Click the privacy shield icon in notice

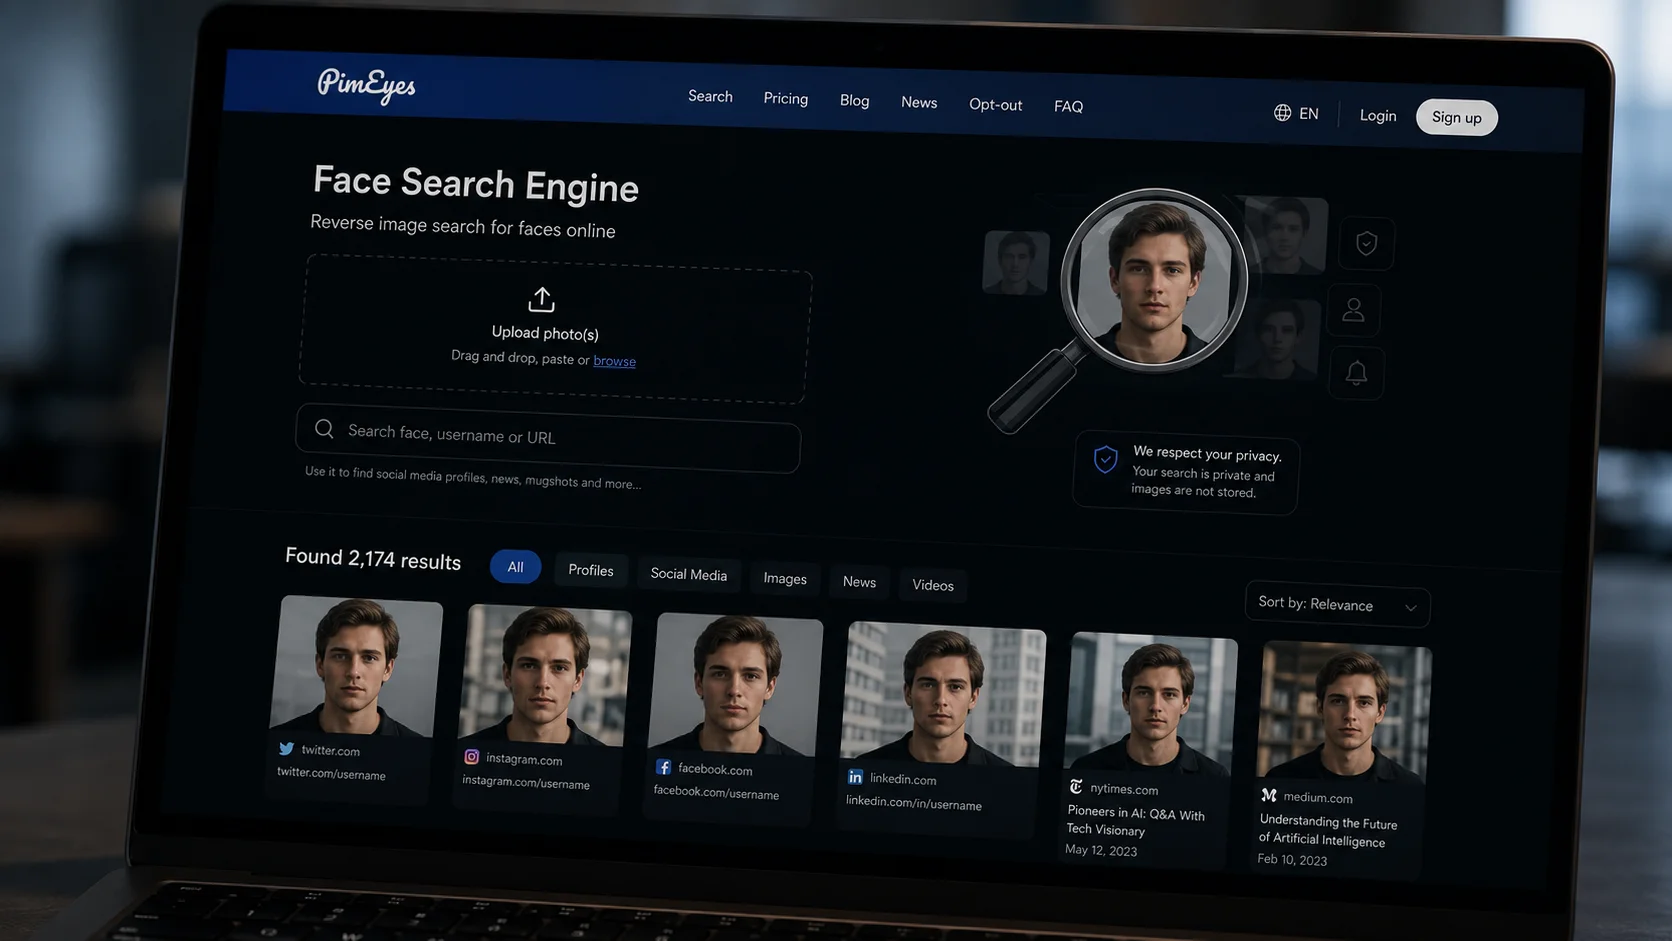point(1105,459)
